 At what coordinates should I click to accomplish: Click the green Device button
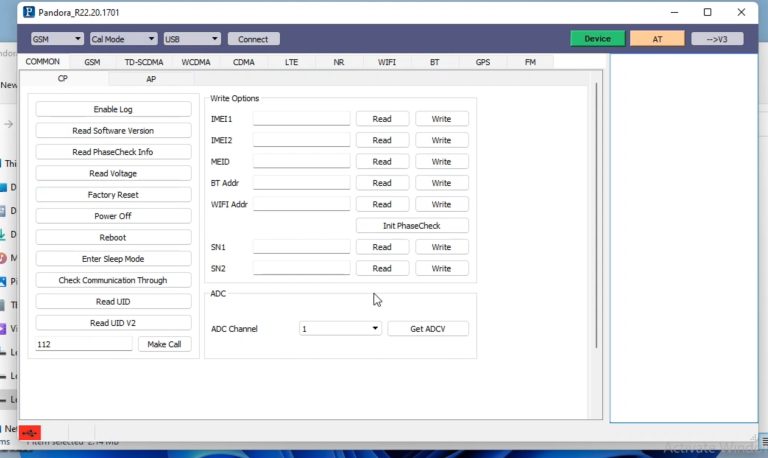(x=598, y=38)
